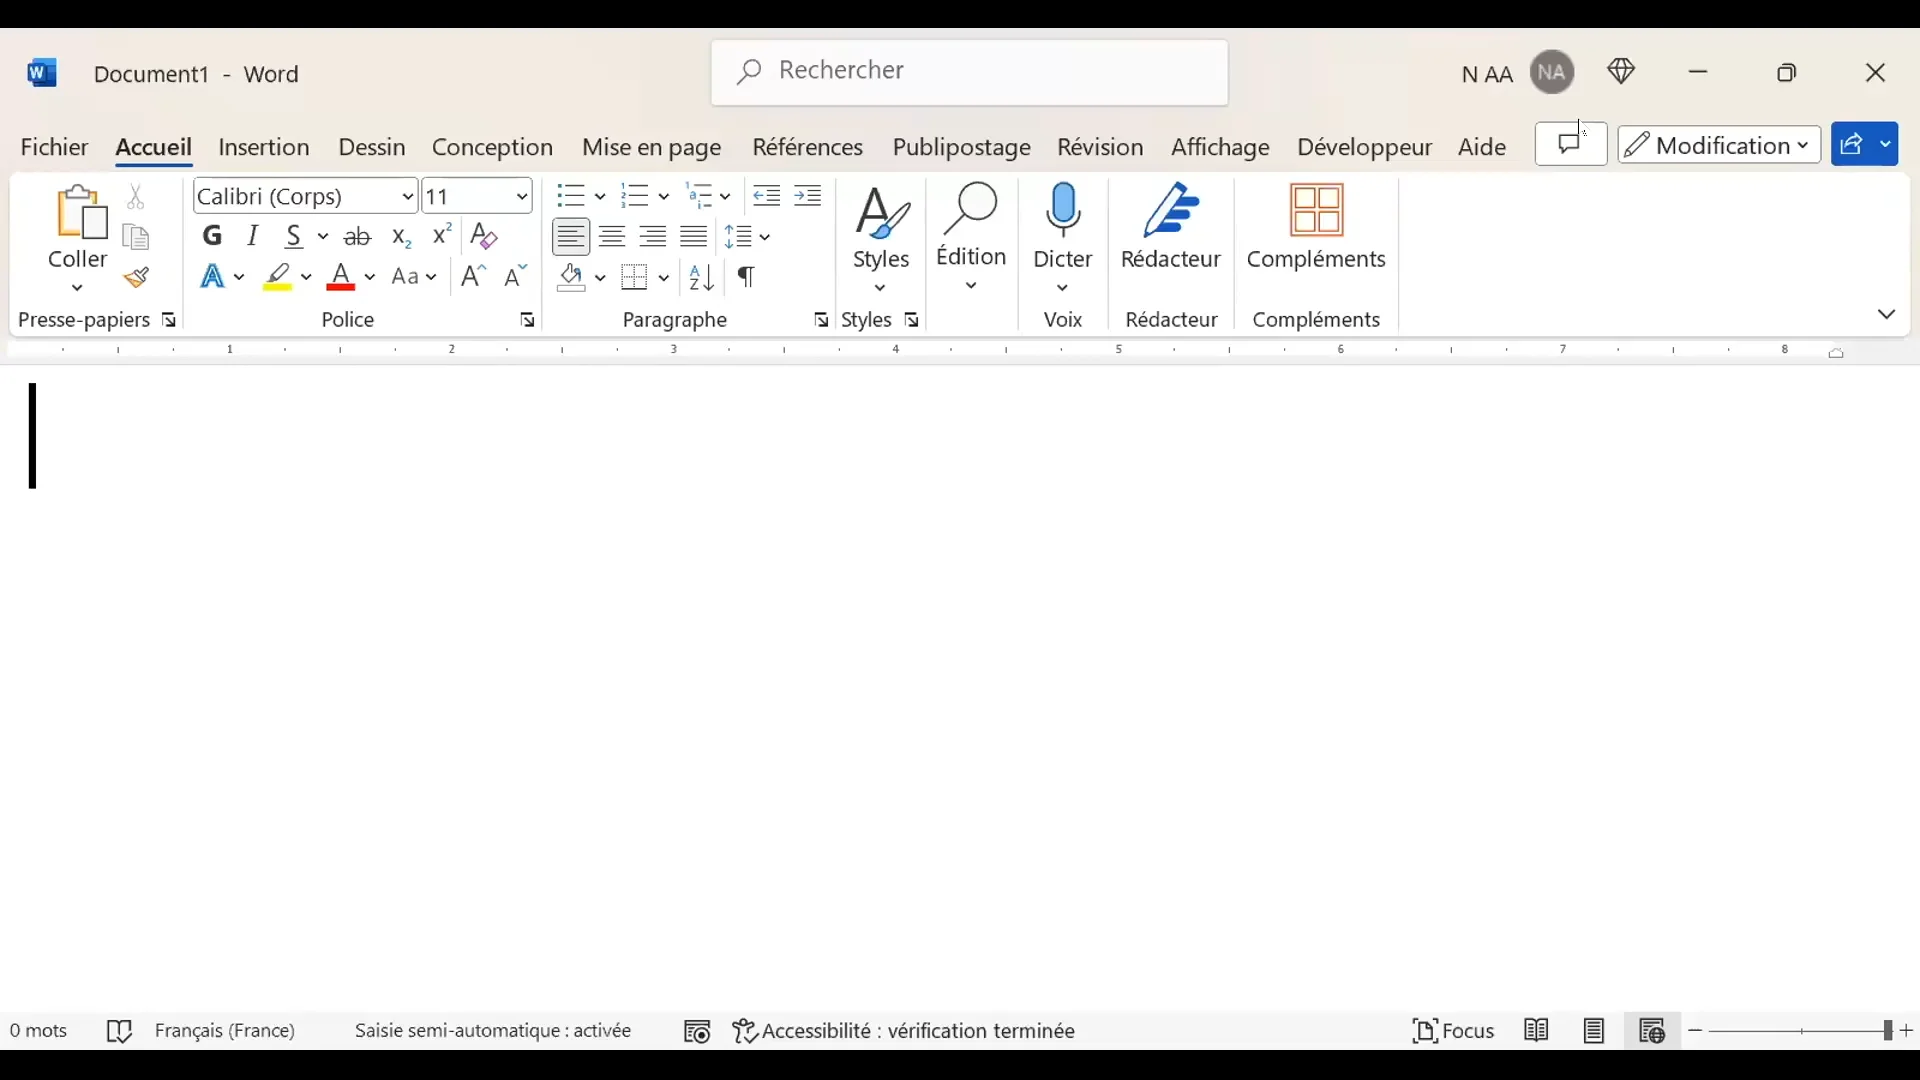Collapse the ribbon with chevron
Image resolution: width=1920 pixels, height=1080 pixels.
(1887, 316)
